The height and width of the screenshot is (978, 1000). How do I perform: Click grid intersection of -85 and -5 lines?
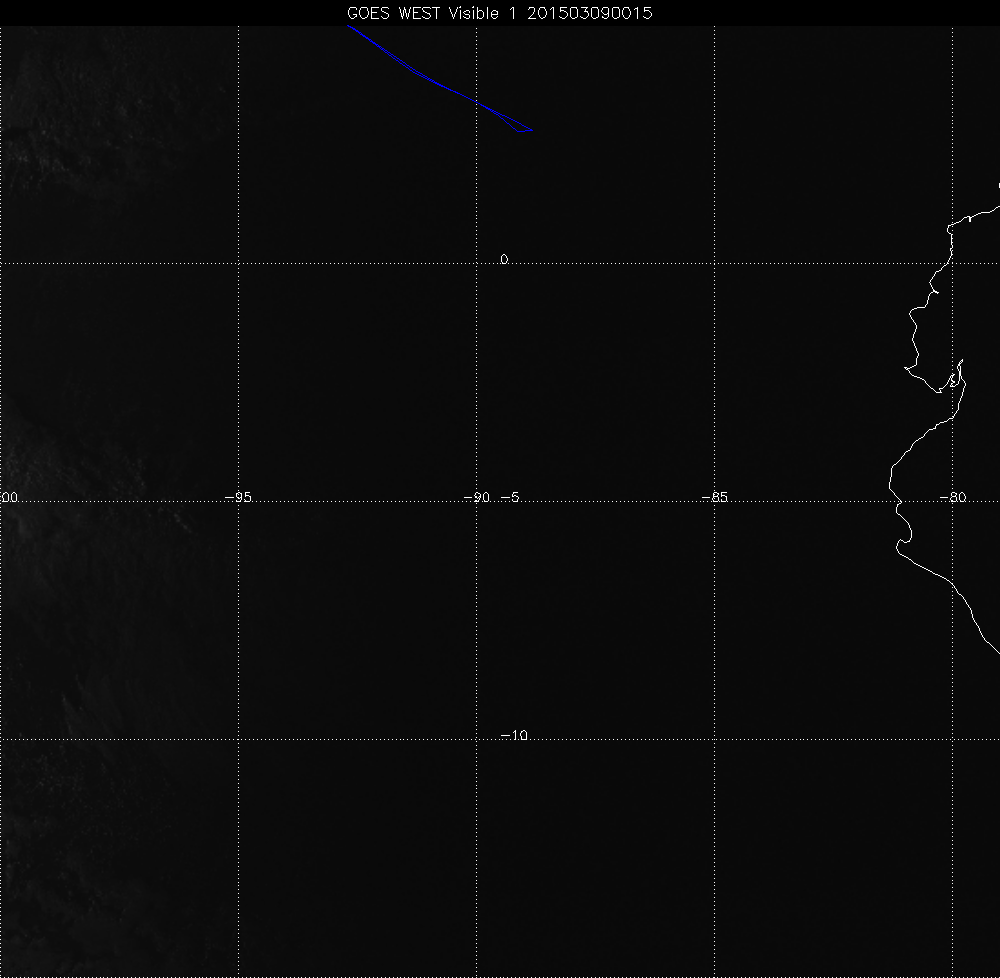(715, 502)
